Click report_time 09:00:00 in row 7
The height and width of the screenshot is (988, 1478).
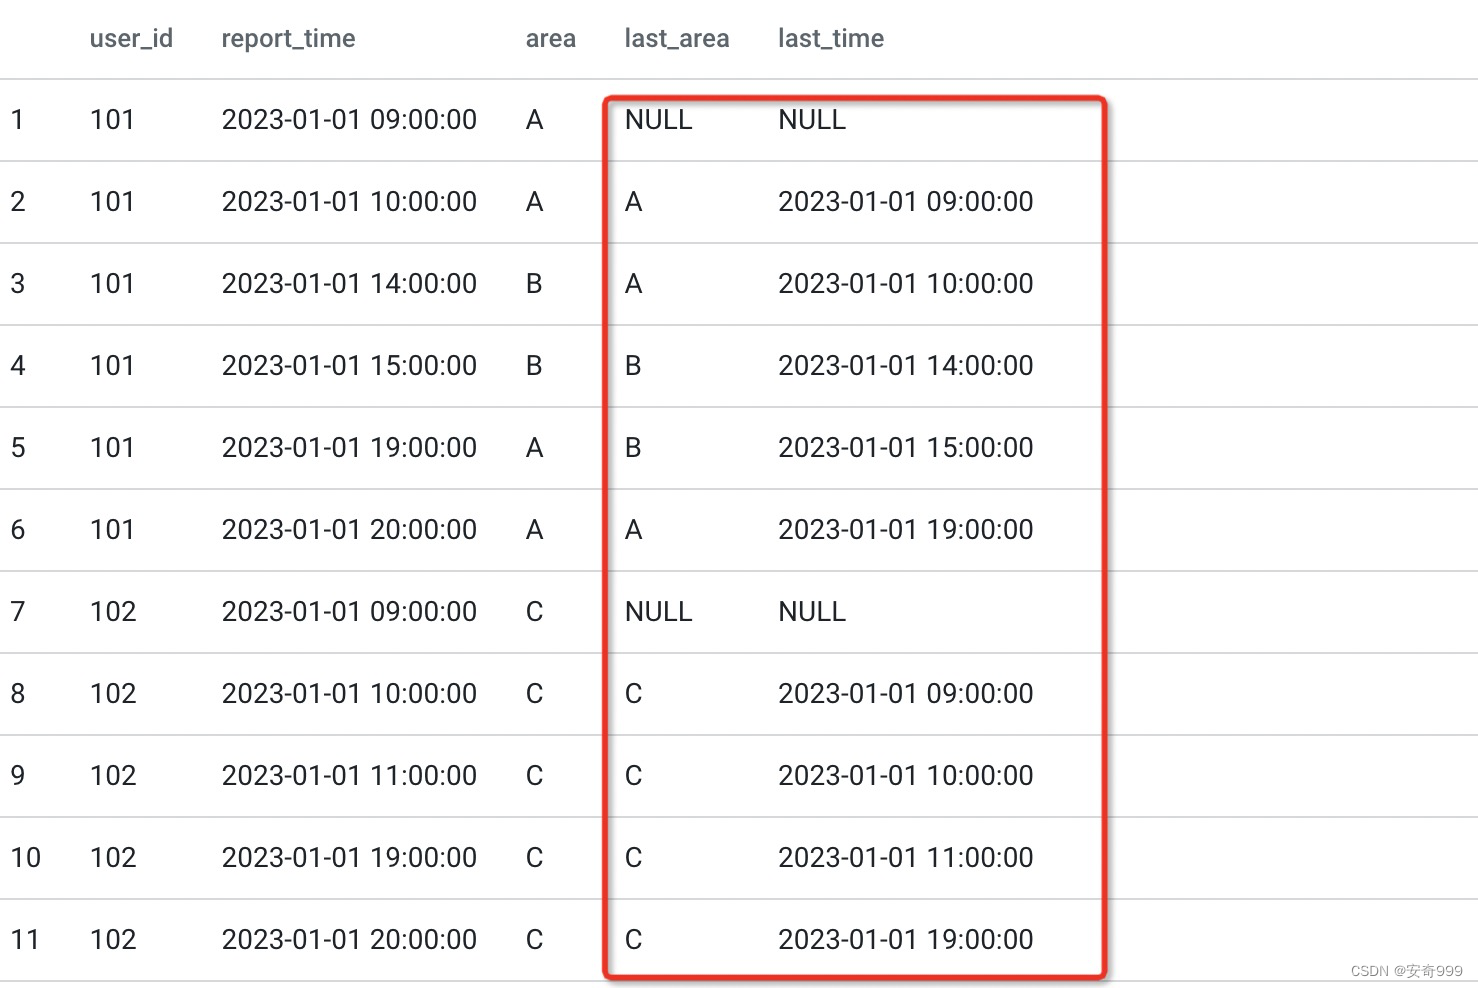tap(349, 612)
